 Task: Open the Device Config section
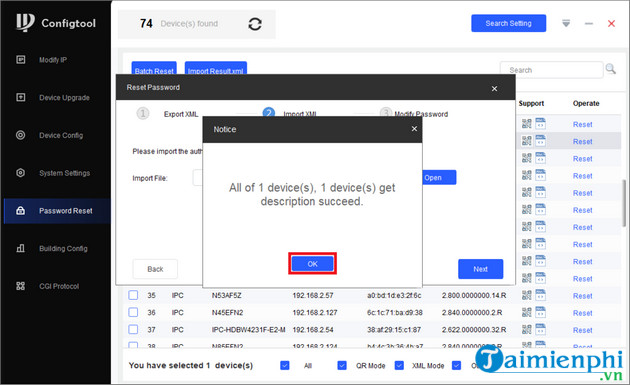click(61, 135)
